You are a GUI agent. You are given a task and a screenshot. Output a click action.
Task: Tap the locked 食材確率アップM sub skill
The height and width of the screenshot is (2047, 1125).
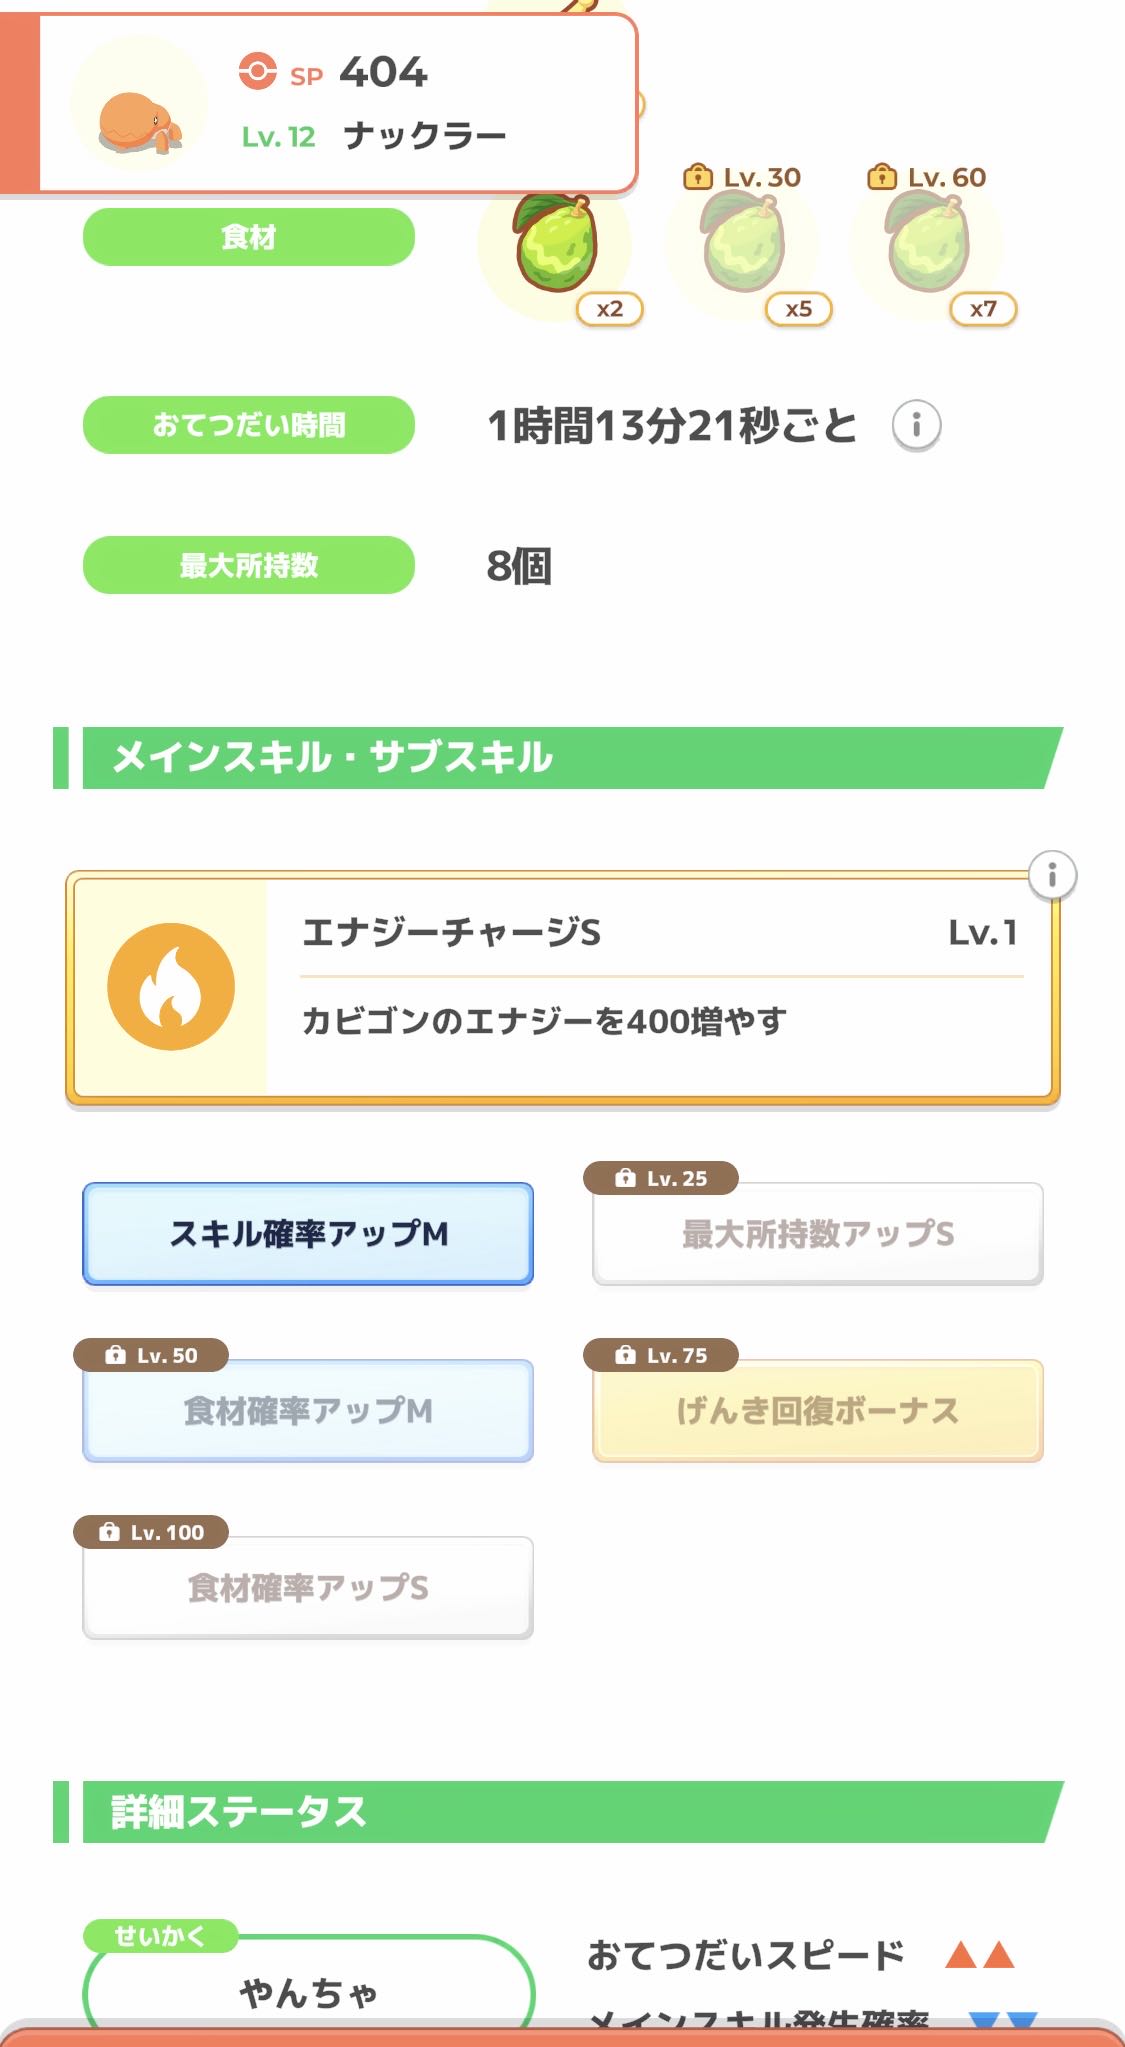tap(308, 1411)
